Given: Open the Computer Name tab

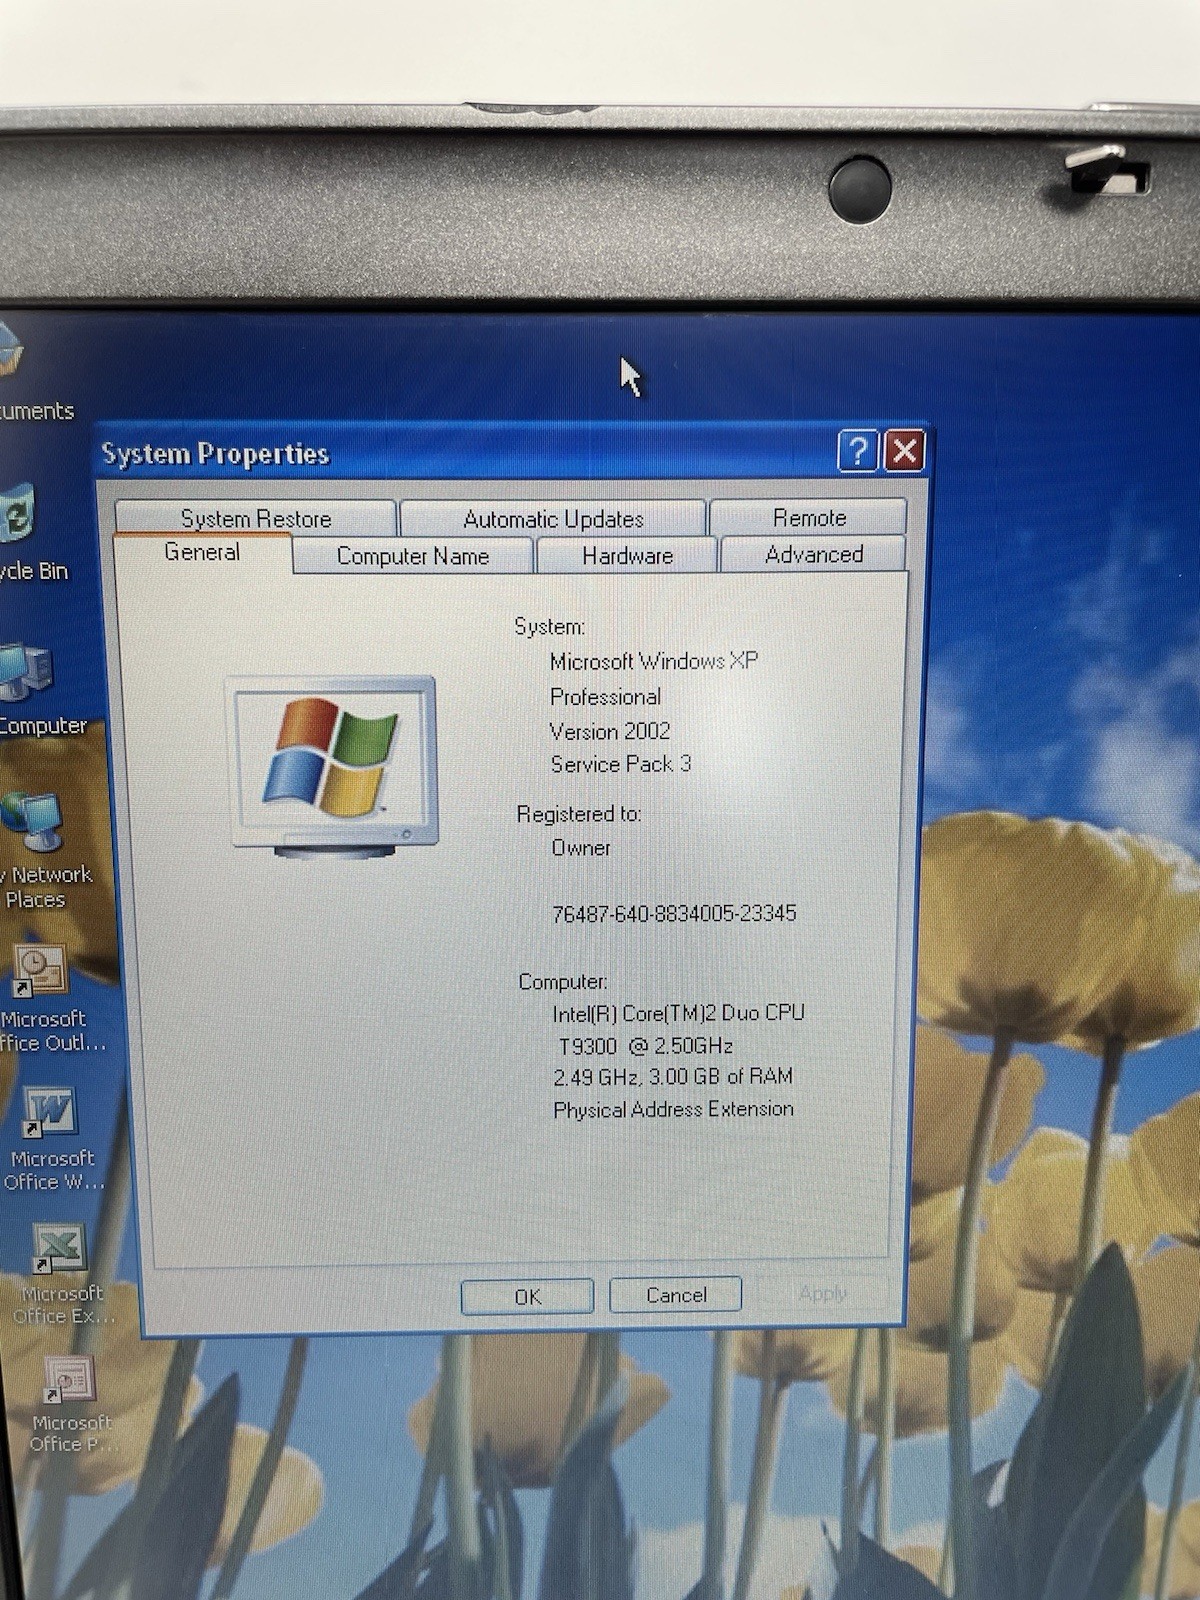Looking at the screenshot, I should 412,556.
